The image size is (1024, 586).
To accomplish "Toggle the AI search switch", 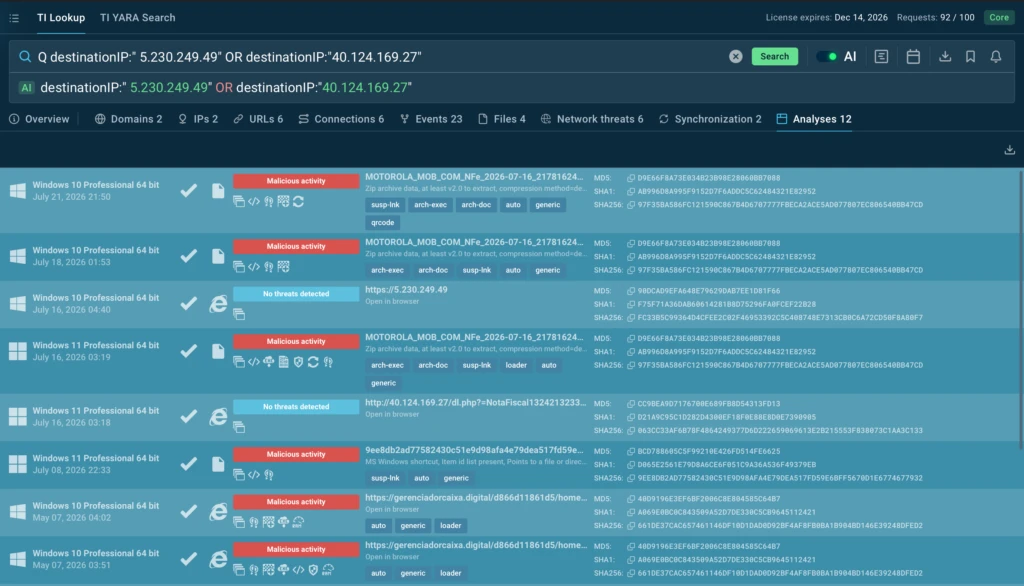I will (x=827, y=57).
